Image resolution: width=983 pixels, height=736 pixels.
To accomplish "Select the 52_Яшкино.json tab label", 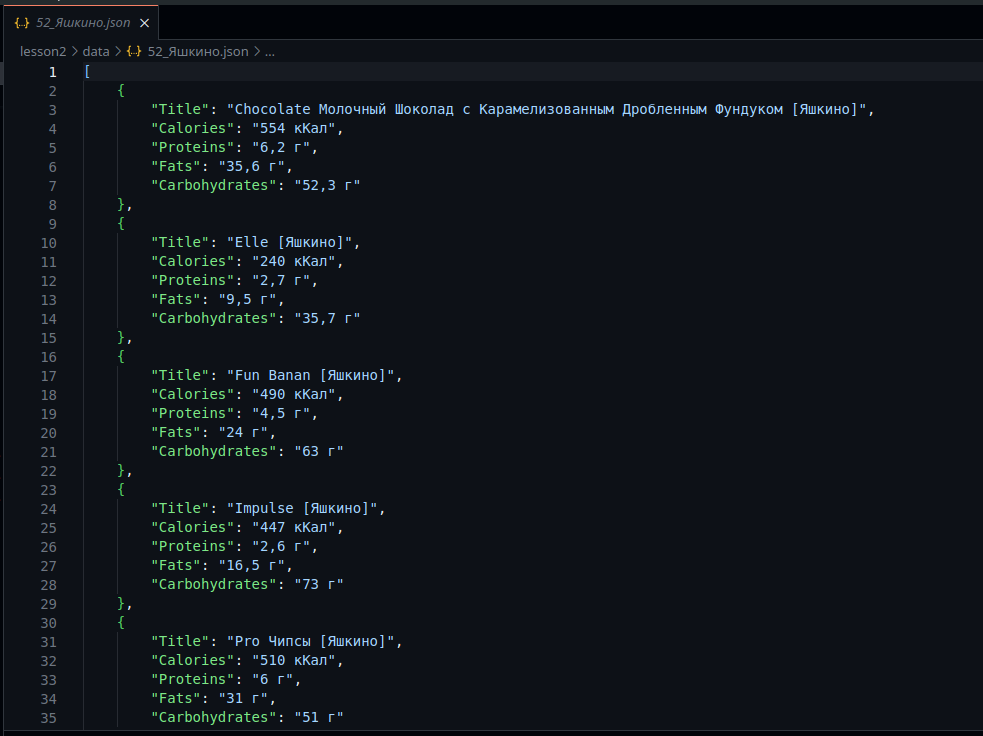I will pos(83,23).
